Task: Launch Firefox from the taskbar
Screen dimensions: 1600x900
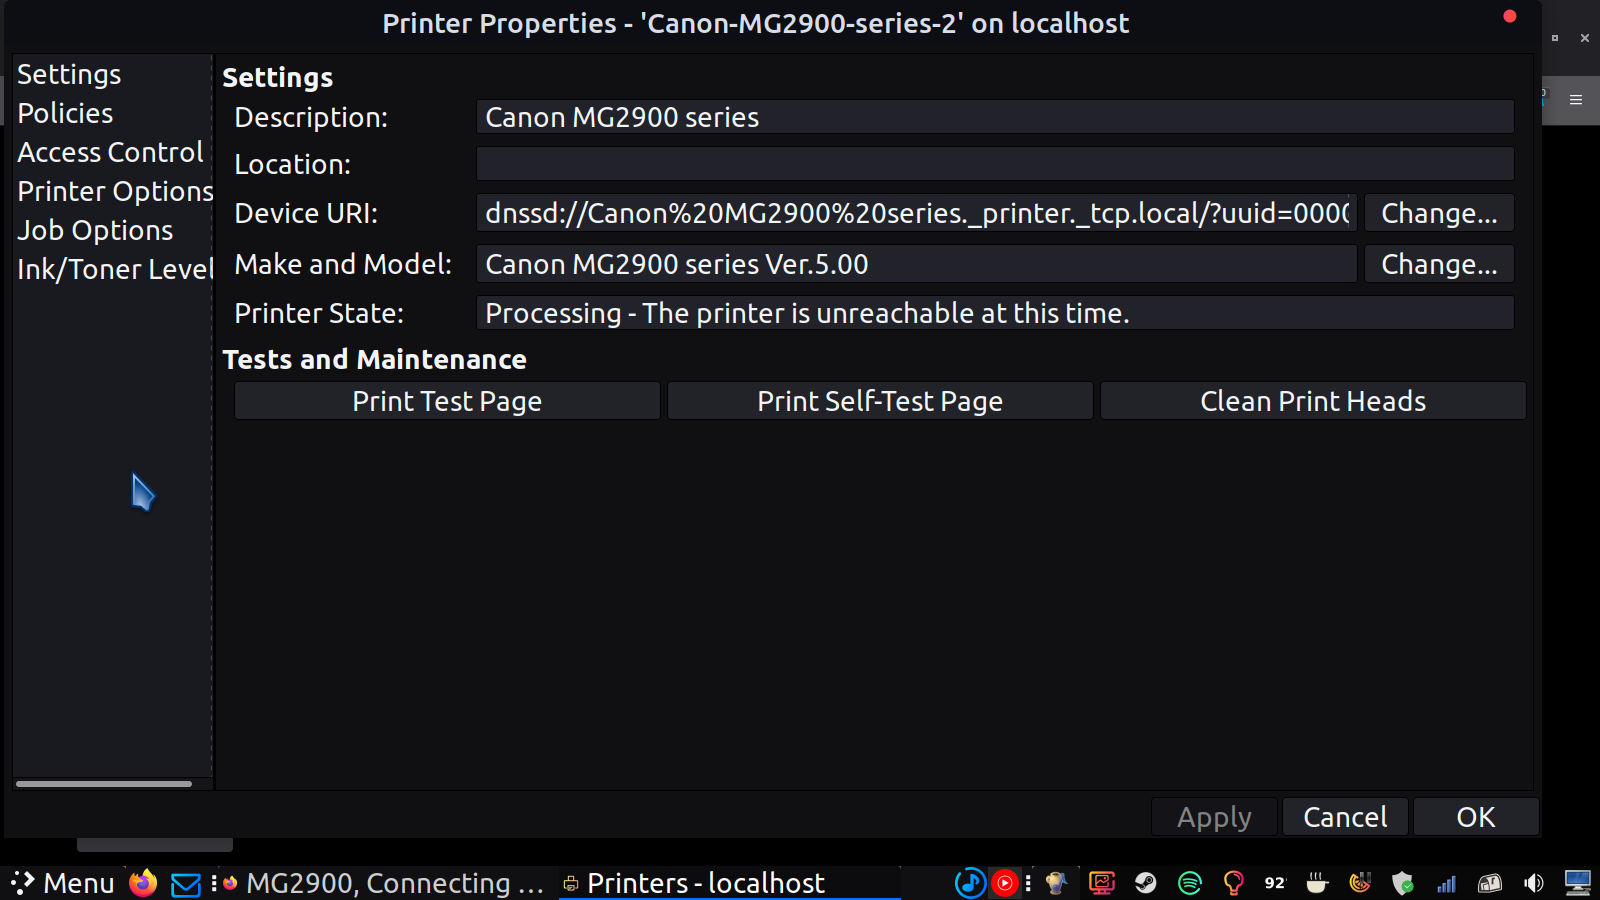Action: pyautogui.click(x=143, y=883)
